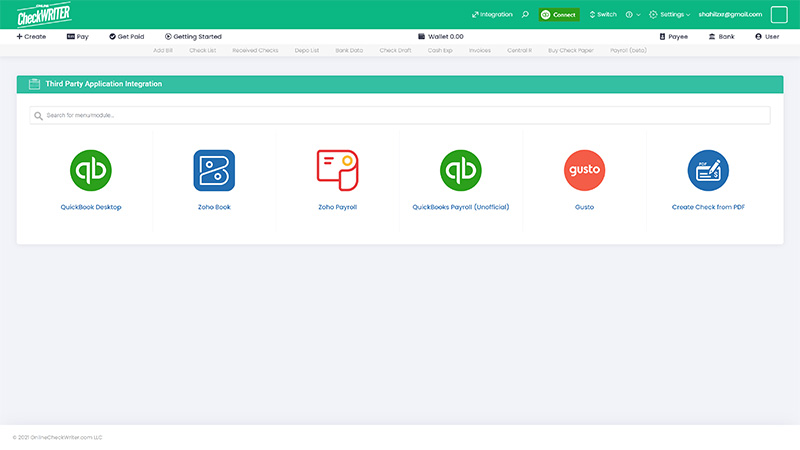Image resolution: width=800 pixels, height=450 pixels.
Task: Open the Get Paid menu
Action: 126,36
